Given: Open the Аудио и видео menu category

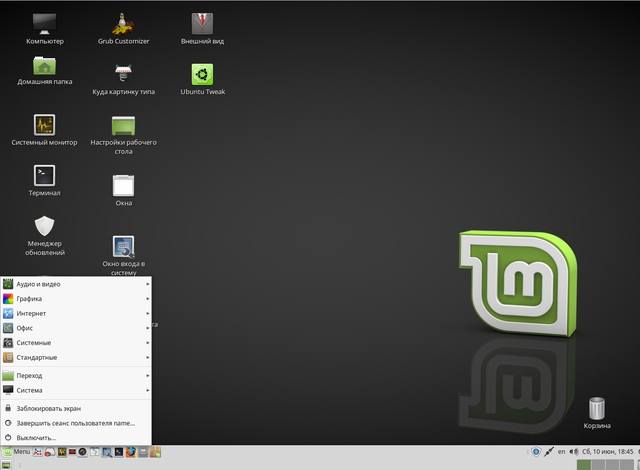Looking at the screenshot, I should [76, 284].
